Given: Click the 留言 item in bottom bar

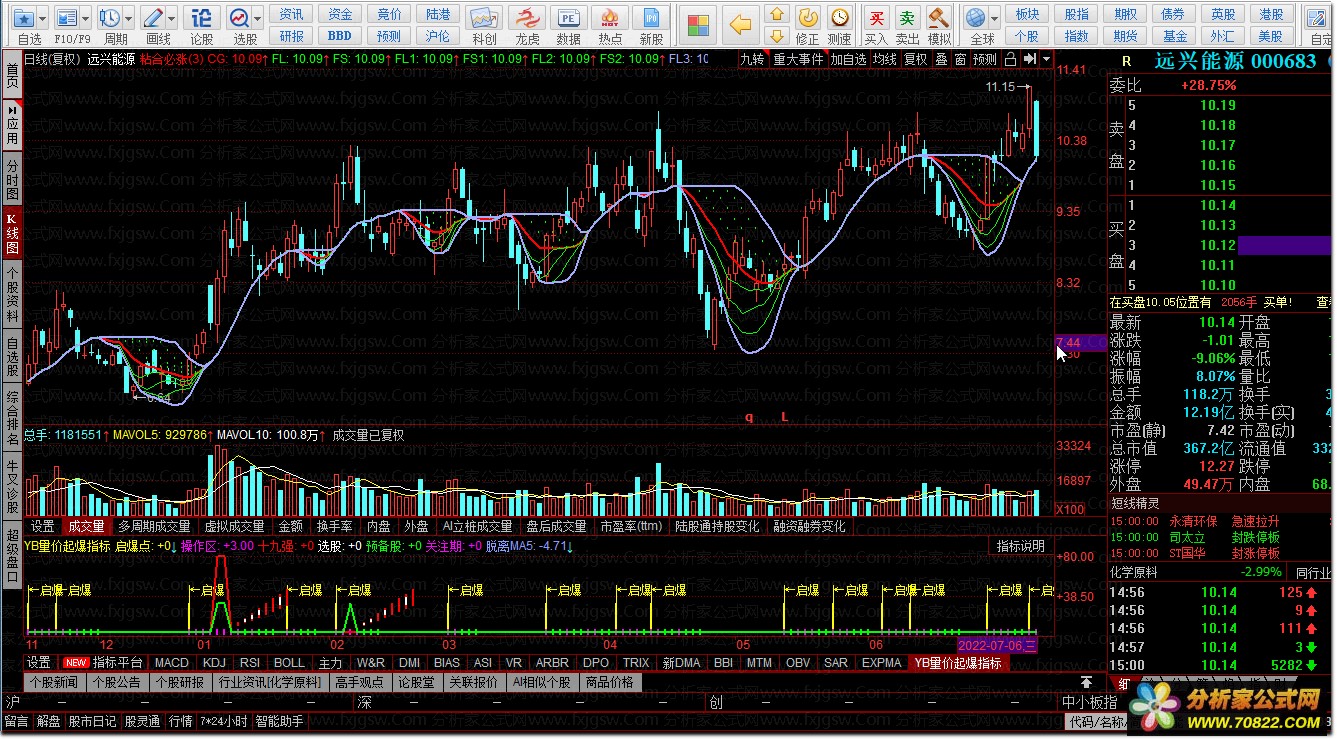Looking at the screenshot, I should point(16,721).
